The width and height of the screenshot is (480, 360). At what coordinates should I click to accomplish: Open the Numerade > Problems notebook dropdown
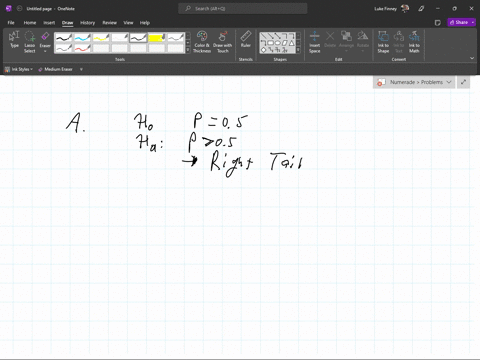pos(414,82)
